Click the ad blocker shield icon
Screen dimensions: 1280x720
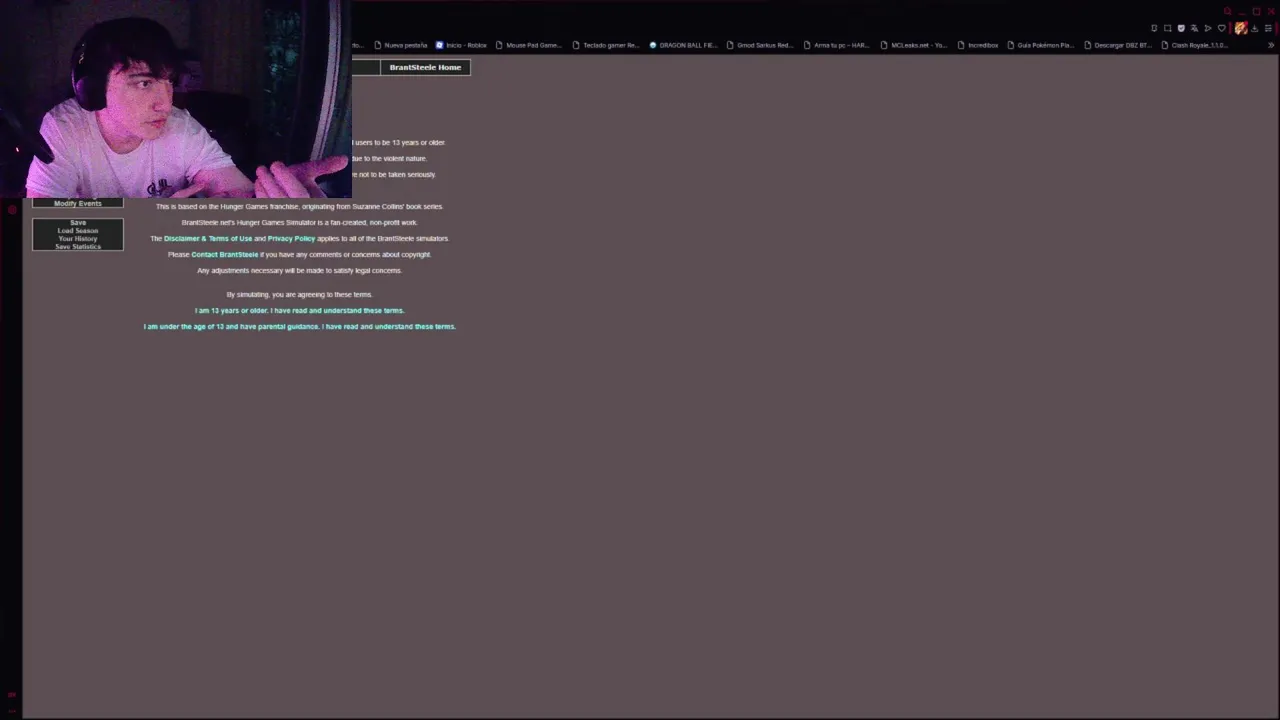click(1181, 28)
